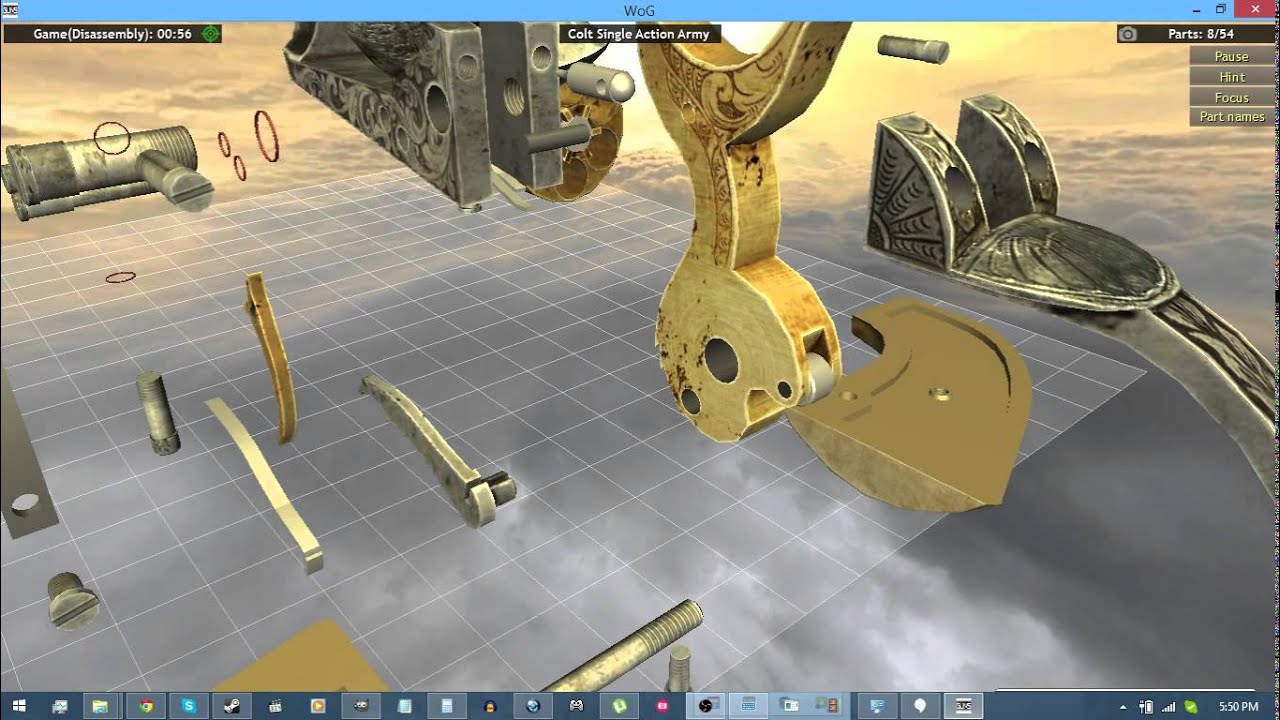Screen dimensions: 1280x720
Task: Open Skype from taskbar
Action: click(188, 706)
